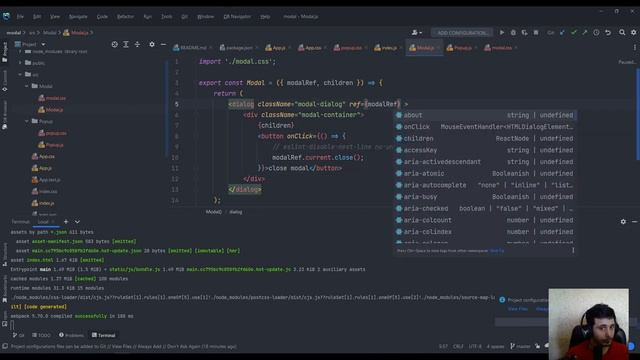The width and height of the screenshot is (640, 360).
Task: Hide the Project panel with minus icon
Action: tap(163, 44)
